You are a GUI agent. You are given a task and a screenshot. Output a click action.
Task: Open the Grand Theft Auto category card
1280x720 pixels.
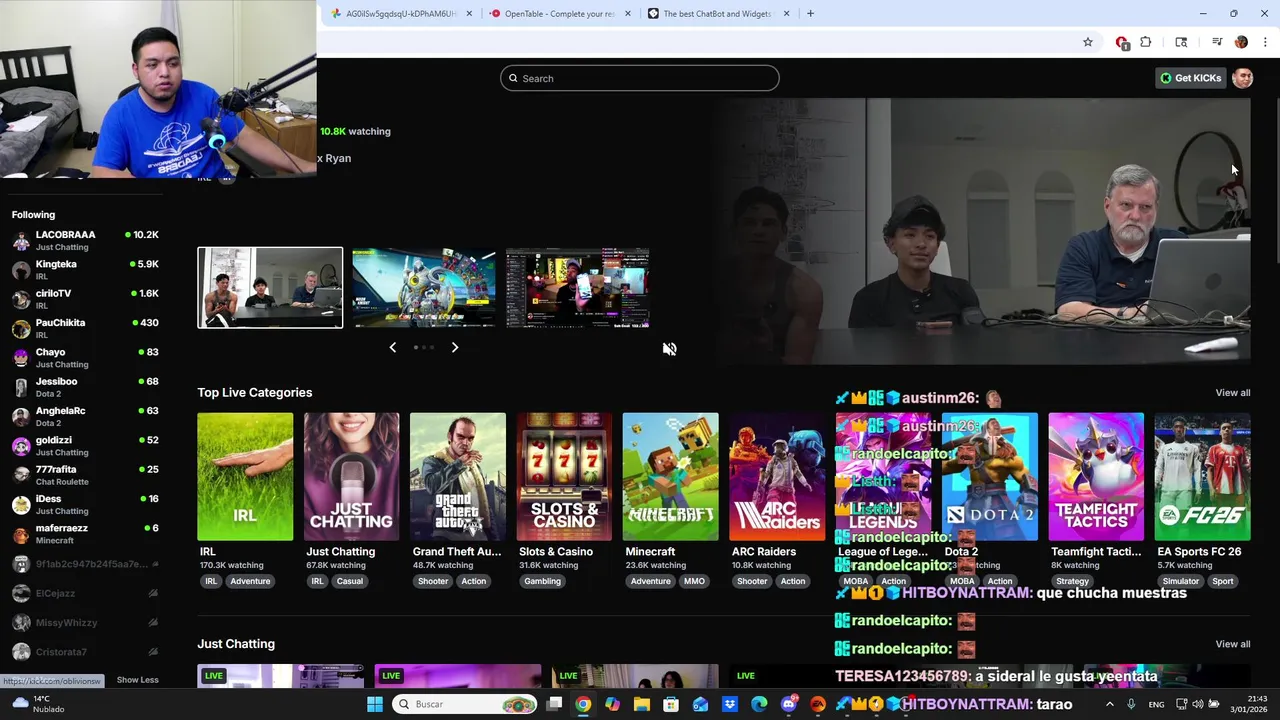point(458,477)
